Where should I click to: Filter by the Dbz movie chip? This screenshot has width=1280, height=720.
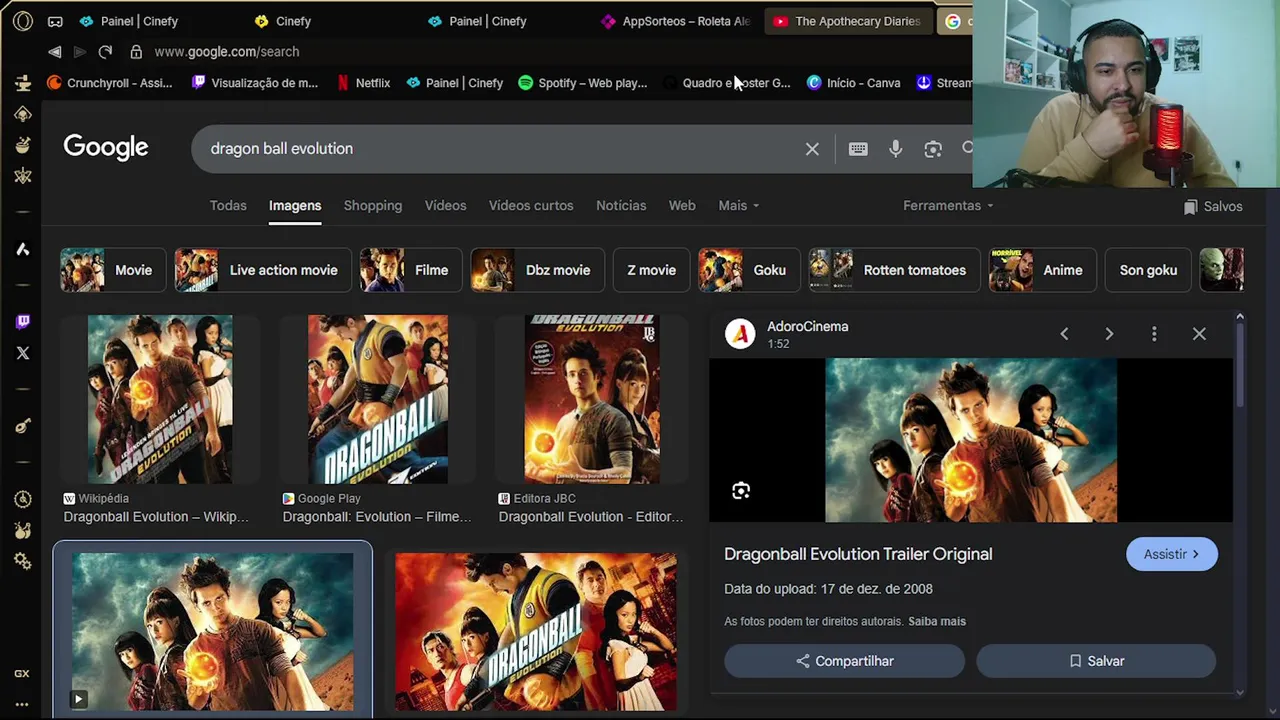[x=537, y=270]
